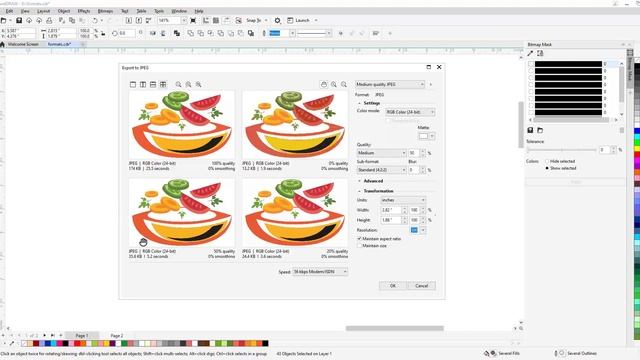This screenshot has height=360, width=640.
Task: Click the Copy icon in main toolbar
Action: 72,20
